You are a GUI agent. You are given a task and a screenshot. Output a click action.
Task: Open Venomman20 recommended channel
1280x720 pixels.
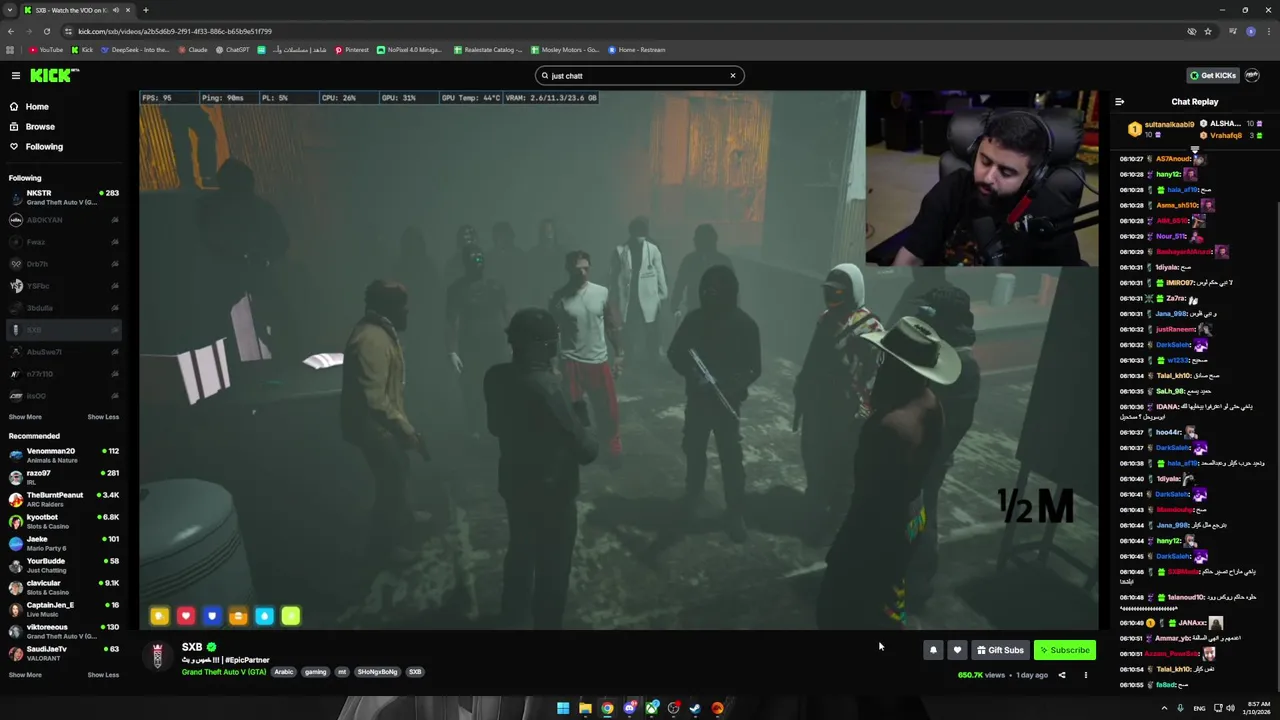(64, 455)
